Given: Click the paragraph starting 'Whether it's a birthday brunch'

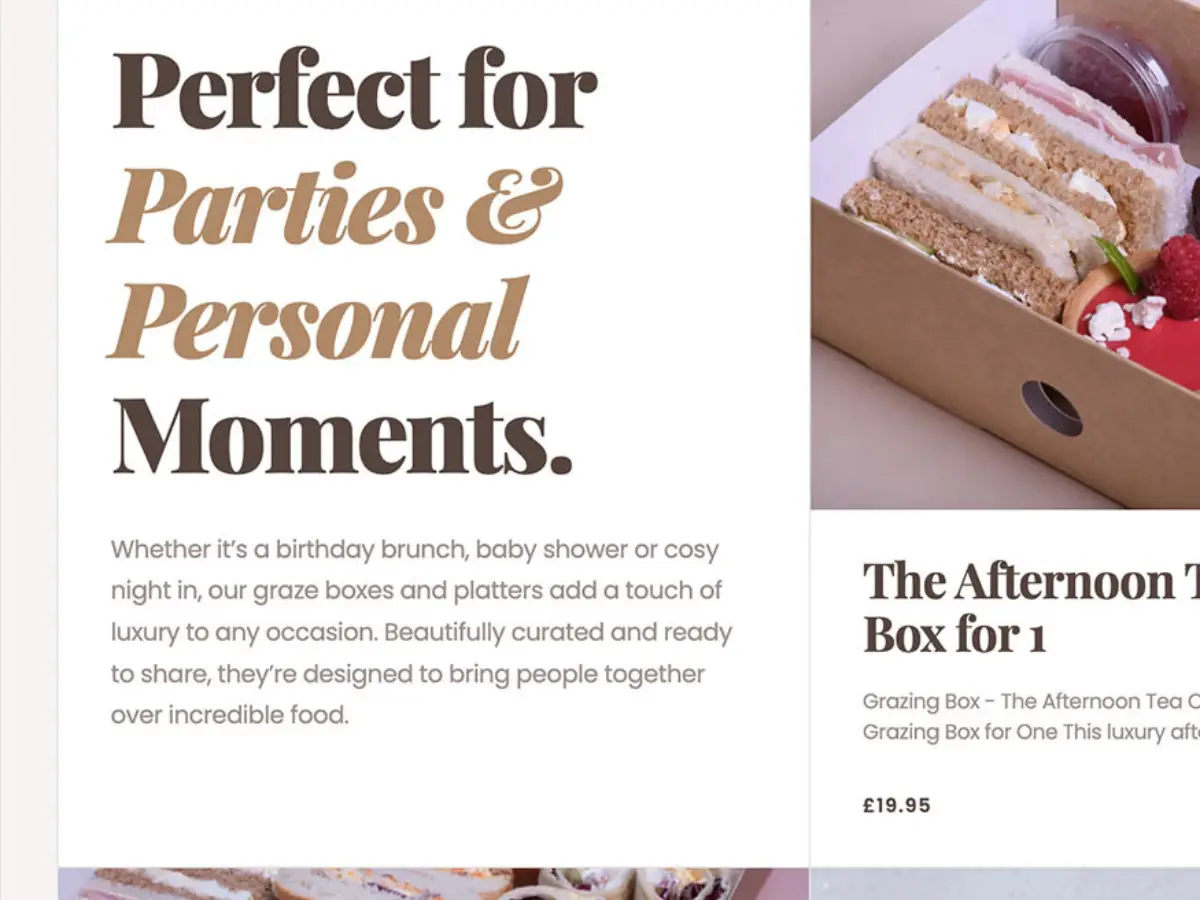Looking at the screenshot, I should pyautogui.click(x=421, y=632).
